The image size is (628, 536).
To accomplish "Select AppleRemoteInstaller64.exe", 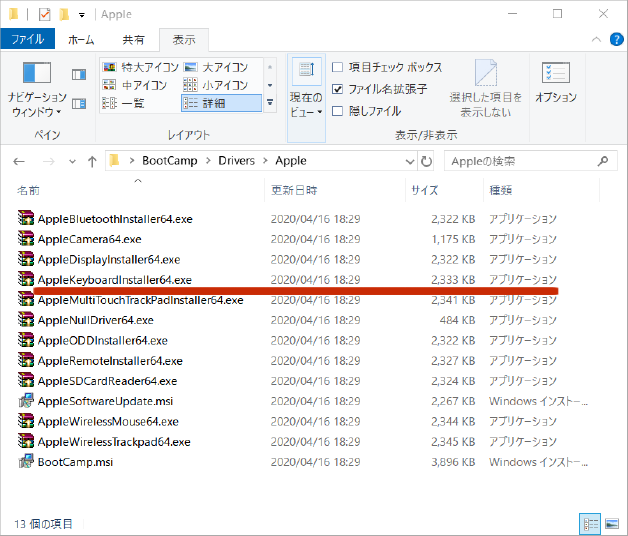I will [110, 361].
